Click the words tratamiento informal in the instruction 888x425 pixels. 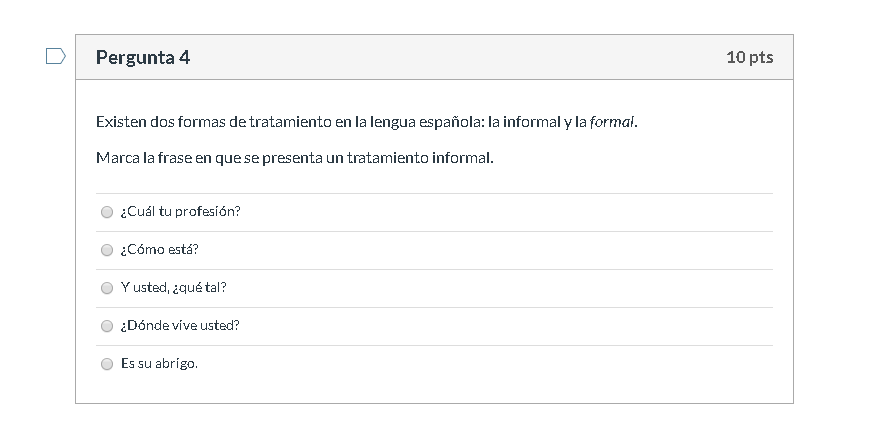coord(420,159)
